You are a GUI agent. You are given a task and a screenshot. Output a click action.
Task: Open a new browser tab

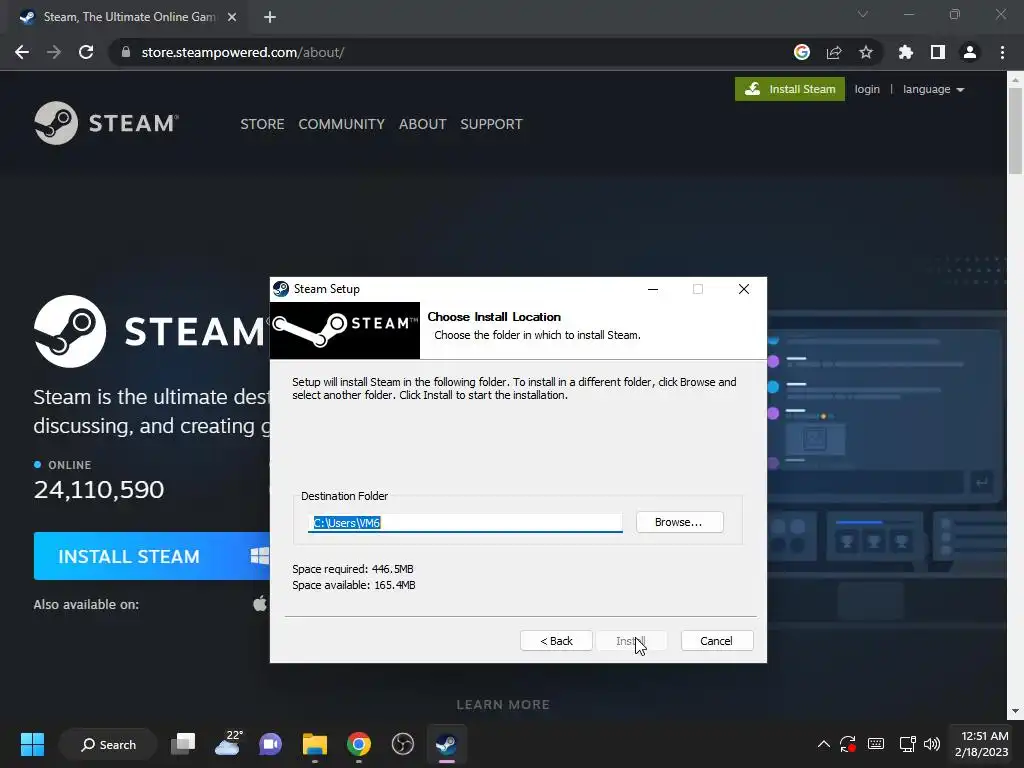point(270,18)
